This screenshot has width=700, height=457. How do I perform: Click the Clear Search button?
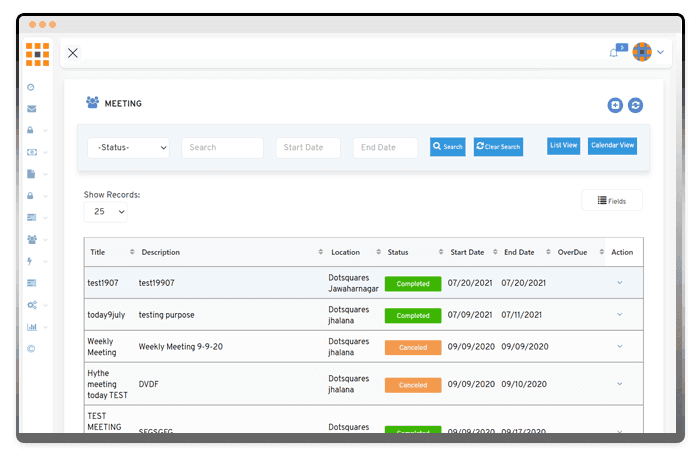(498, 146)
